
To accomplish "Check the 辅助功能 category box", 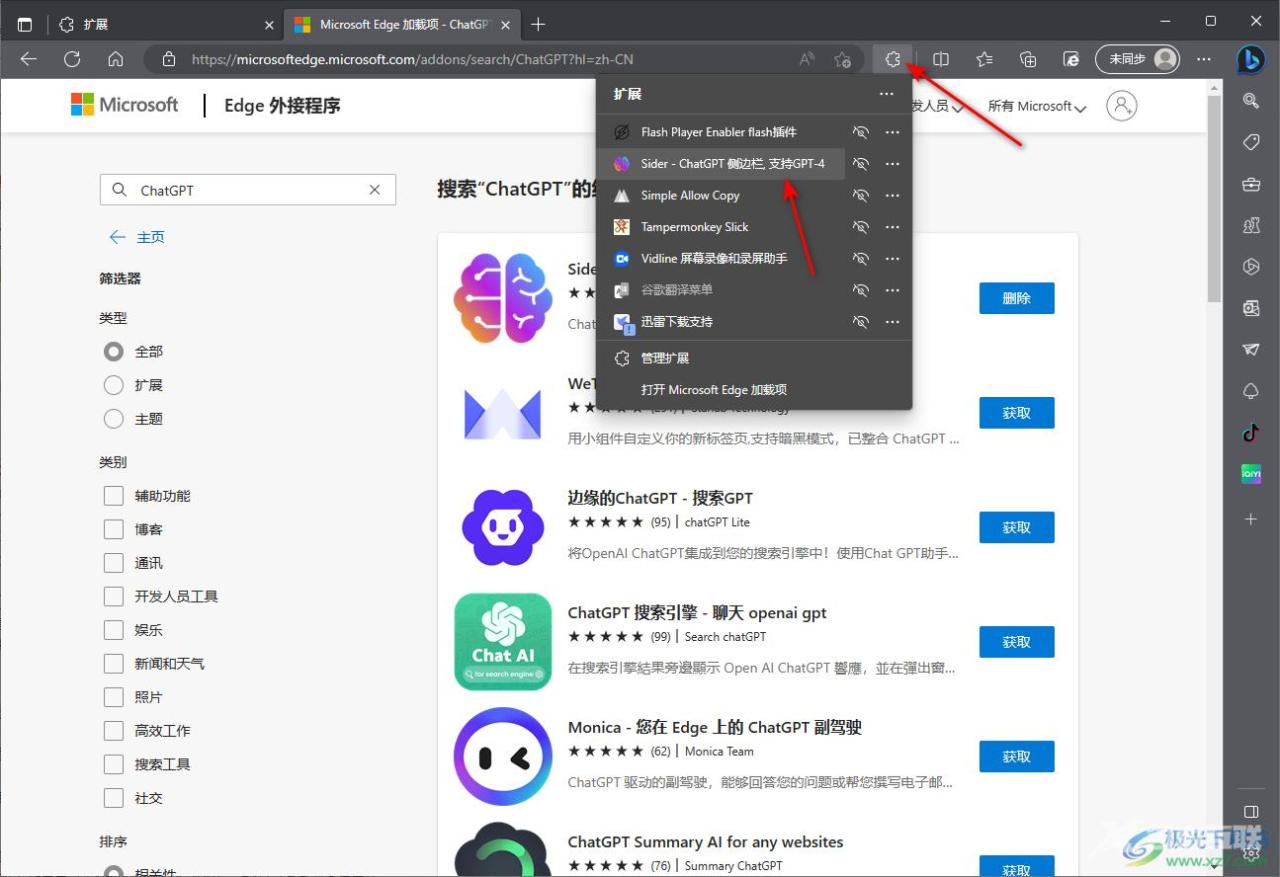I will pos(114,496).
